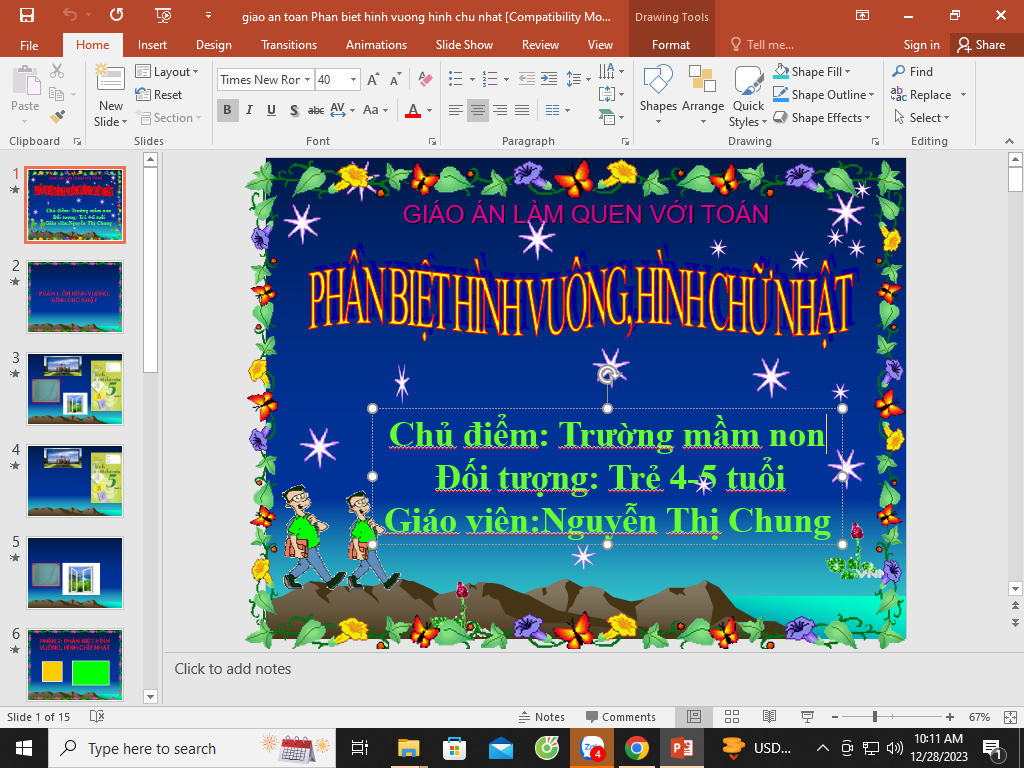Click the Reset slide button
The width and height of the screenshot is (1024, 768).
[159, 95]
